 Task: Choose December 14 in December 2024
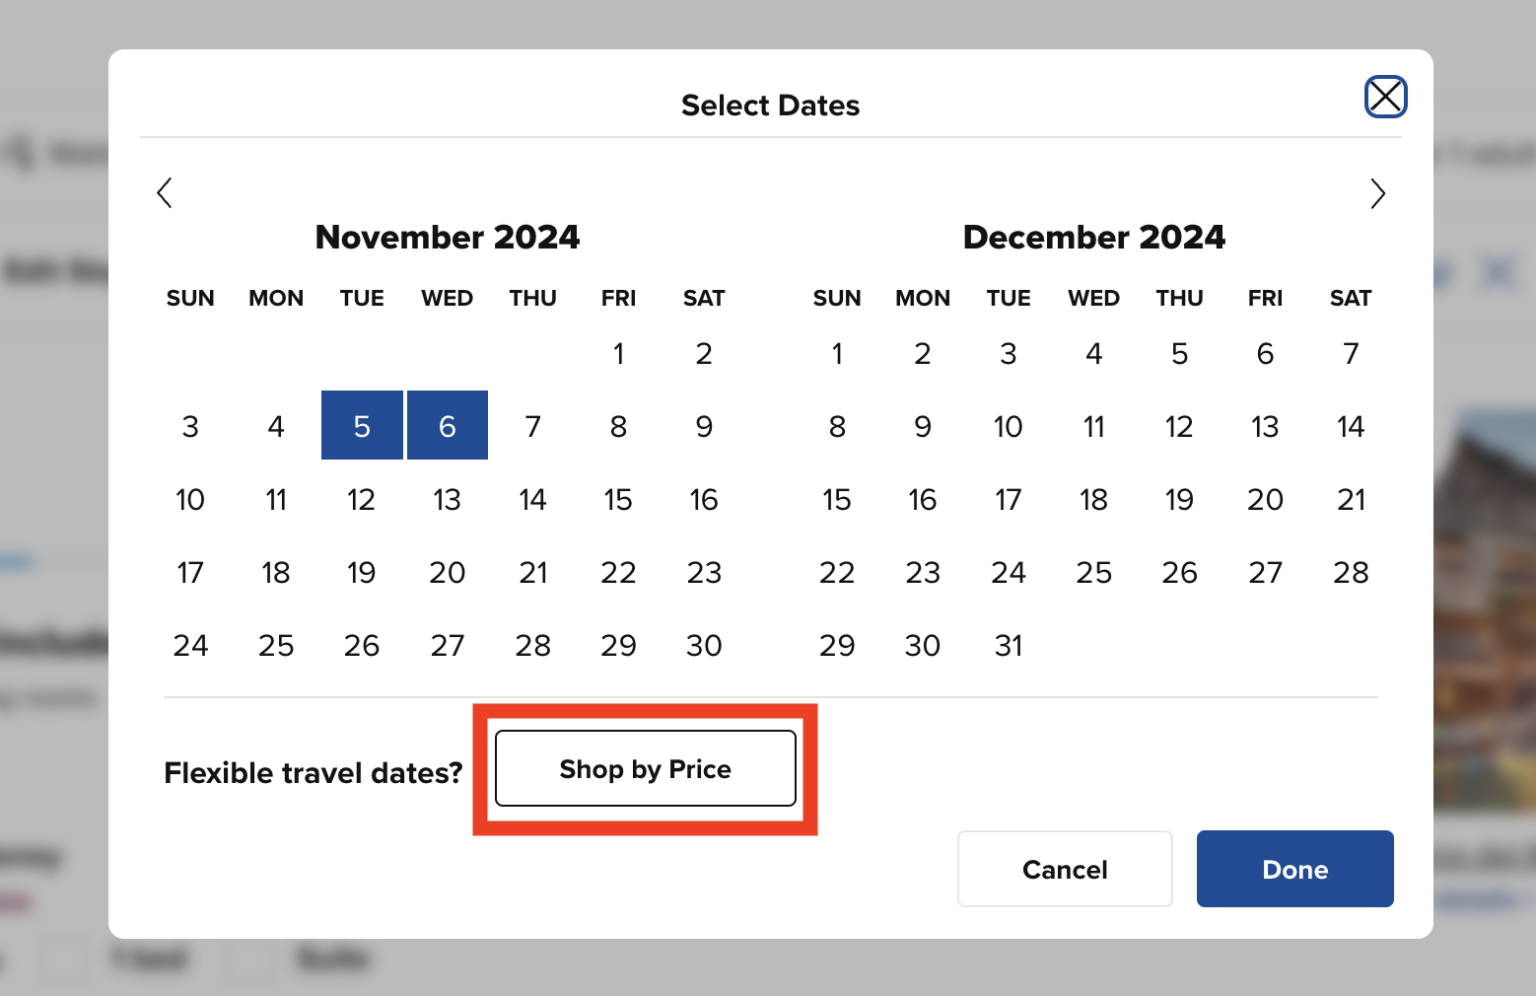coord(1350,426)
